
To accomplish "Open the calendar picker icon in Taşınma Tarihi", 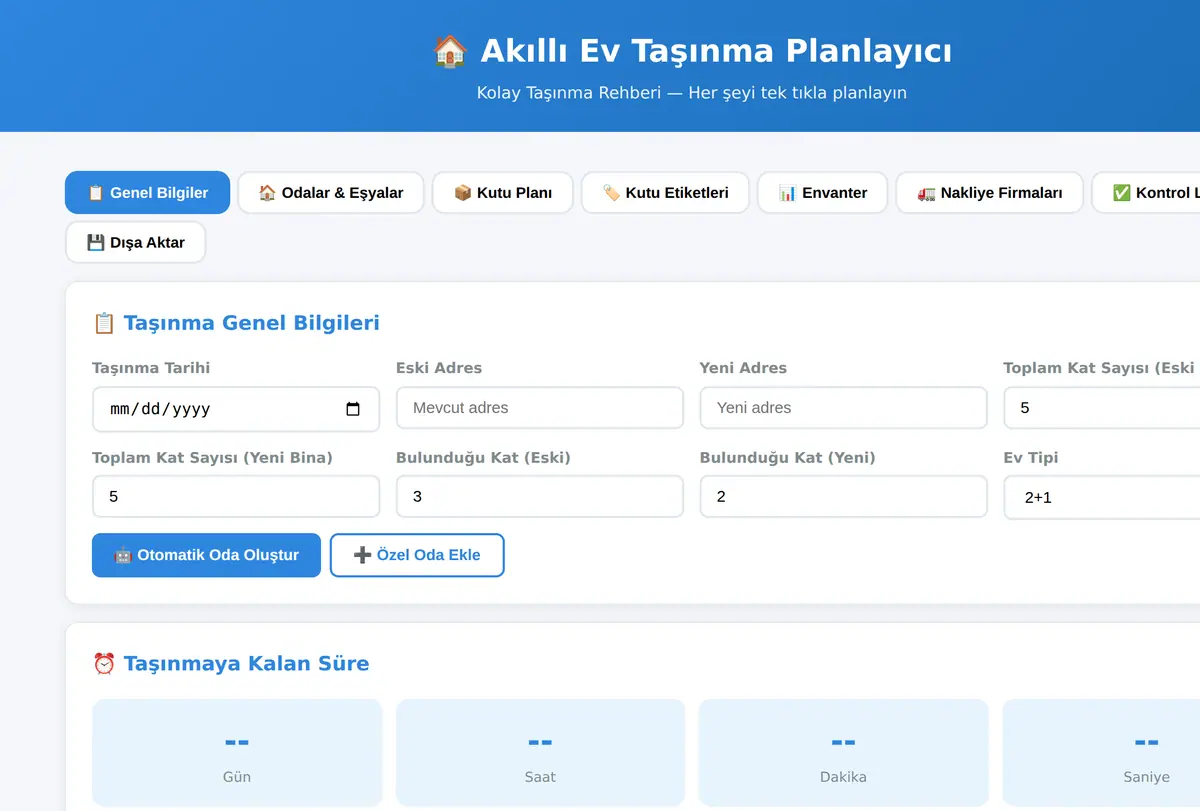I will pyautogui.click(x=353, y=409).
